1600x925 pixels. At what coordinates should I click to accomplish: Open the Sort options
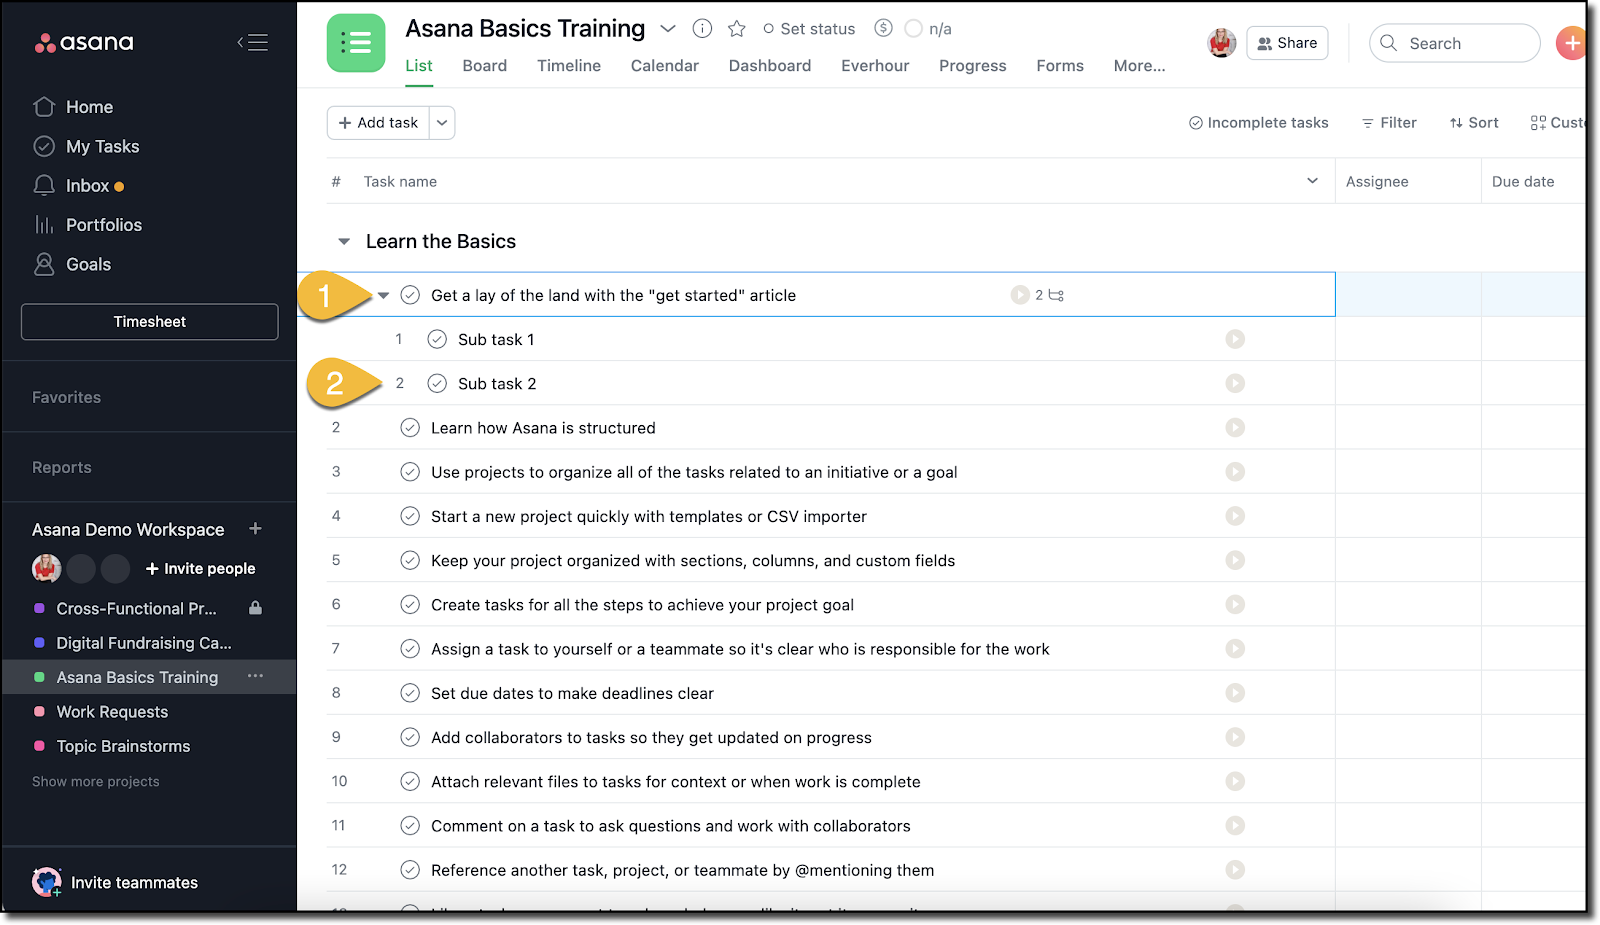pyautogui.click(x=1474, y=123)
